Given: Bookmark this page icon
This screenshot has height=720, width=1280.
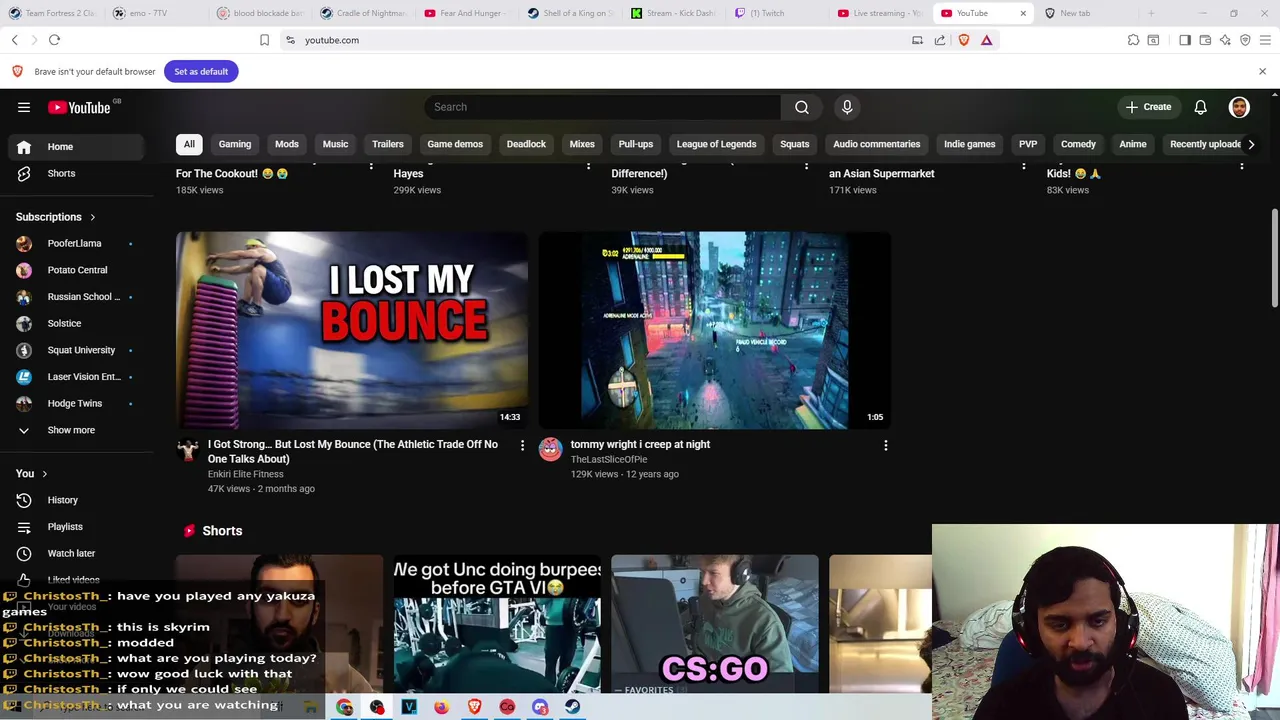Looking at the screenshot, I should [264, 40].
